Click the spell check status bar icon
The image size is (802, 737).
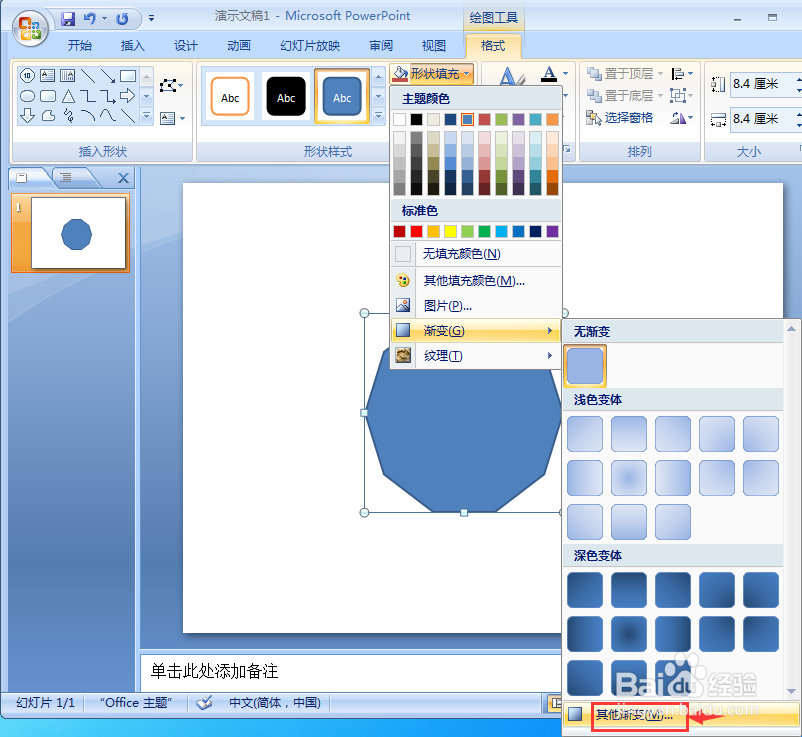tap(204, 703)
